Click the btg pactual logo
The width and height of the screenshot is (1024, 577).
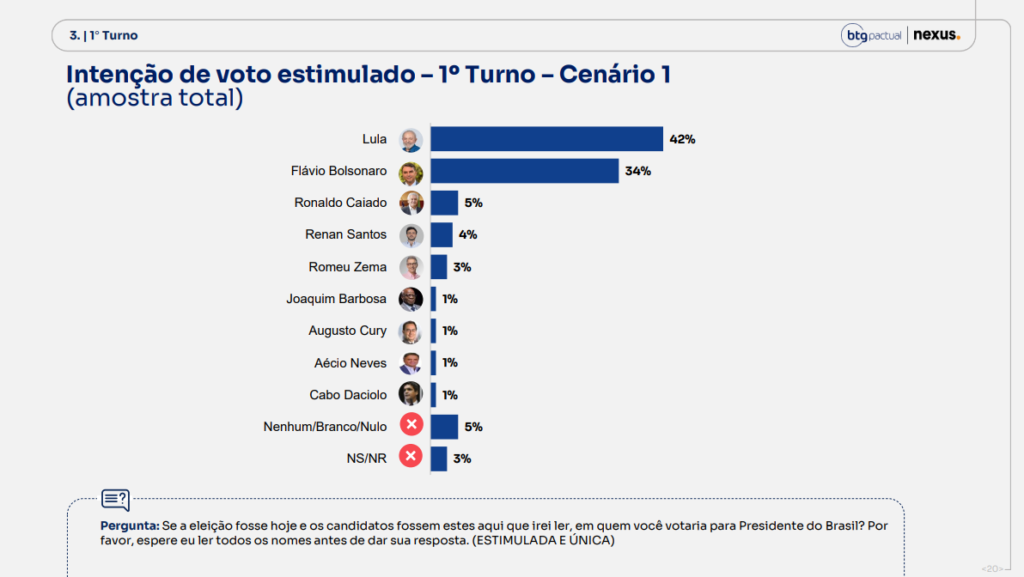pyautogui.click(x=871, y=35)
